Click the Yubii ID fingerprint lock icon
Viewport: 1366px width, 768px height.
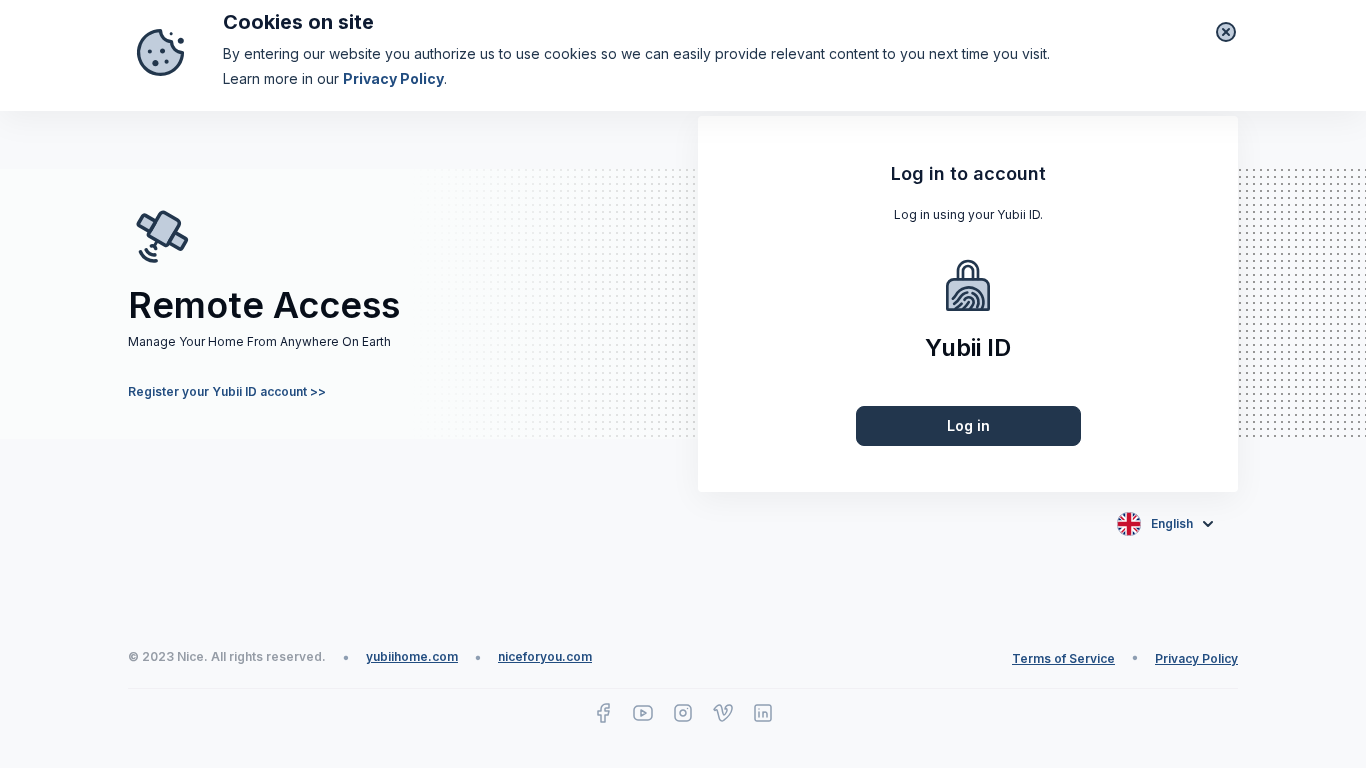coord(968,286)
